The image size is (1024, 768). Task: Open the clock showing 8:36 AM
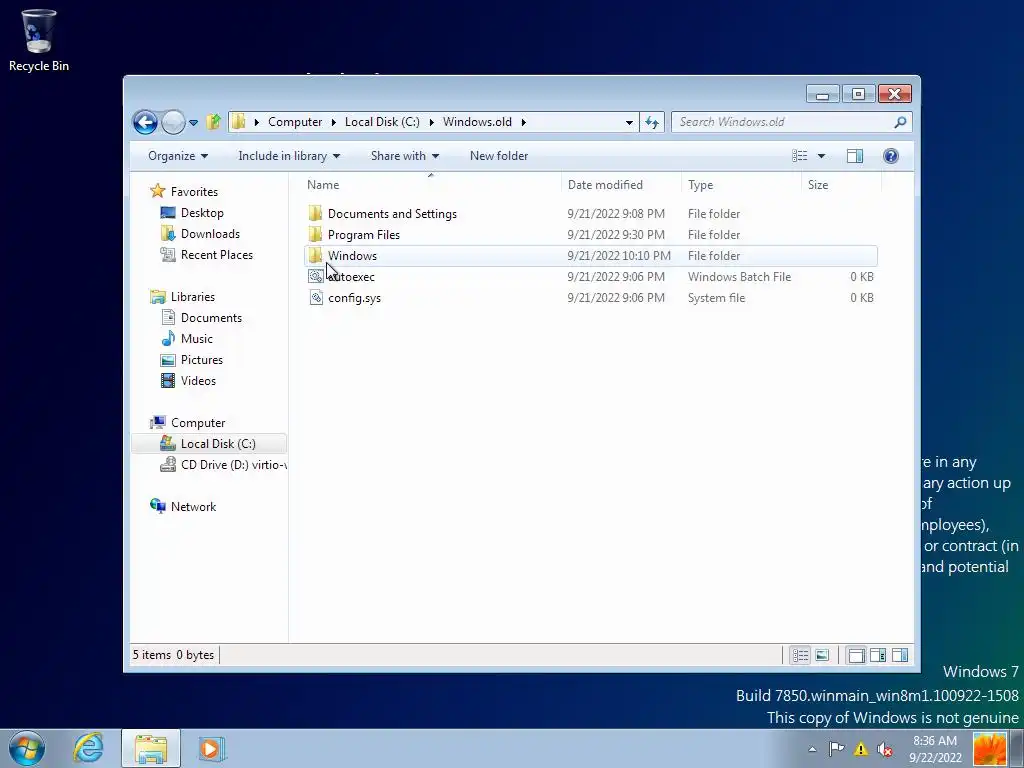(x=935, y=749)
